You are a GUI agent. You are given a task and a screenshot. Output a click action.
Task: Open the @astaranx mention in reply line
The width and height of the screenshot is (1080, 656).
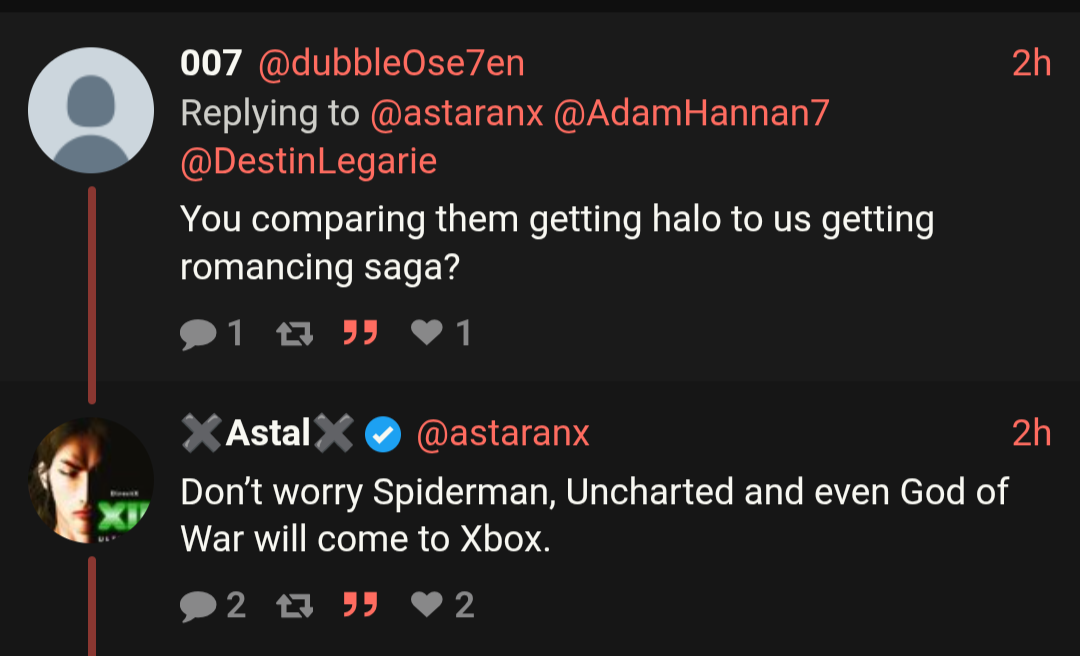[x=456, y=113]
